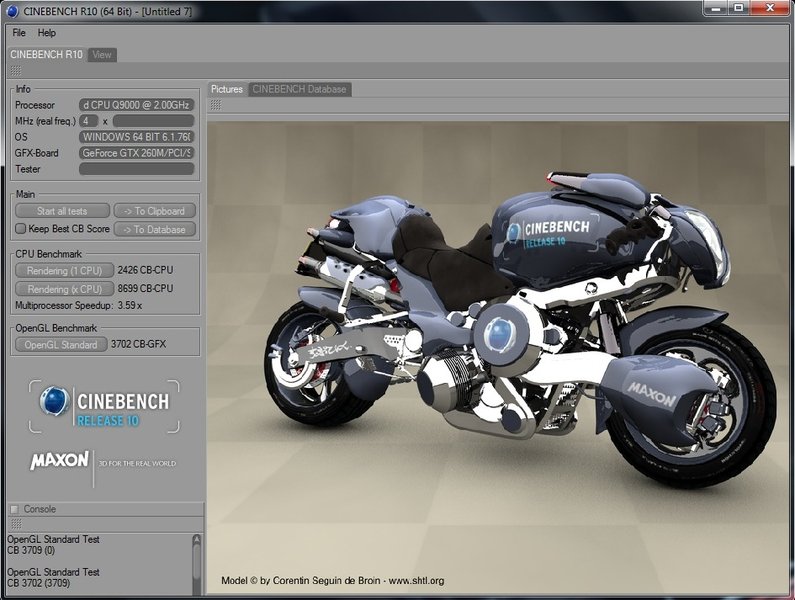Click the CINEBENCH Release 10 logo

click(x=104, y=406)
